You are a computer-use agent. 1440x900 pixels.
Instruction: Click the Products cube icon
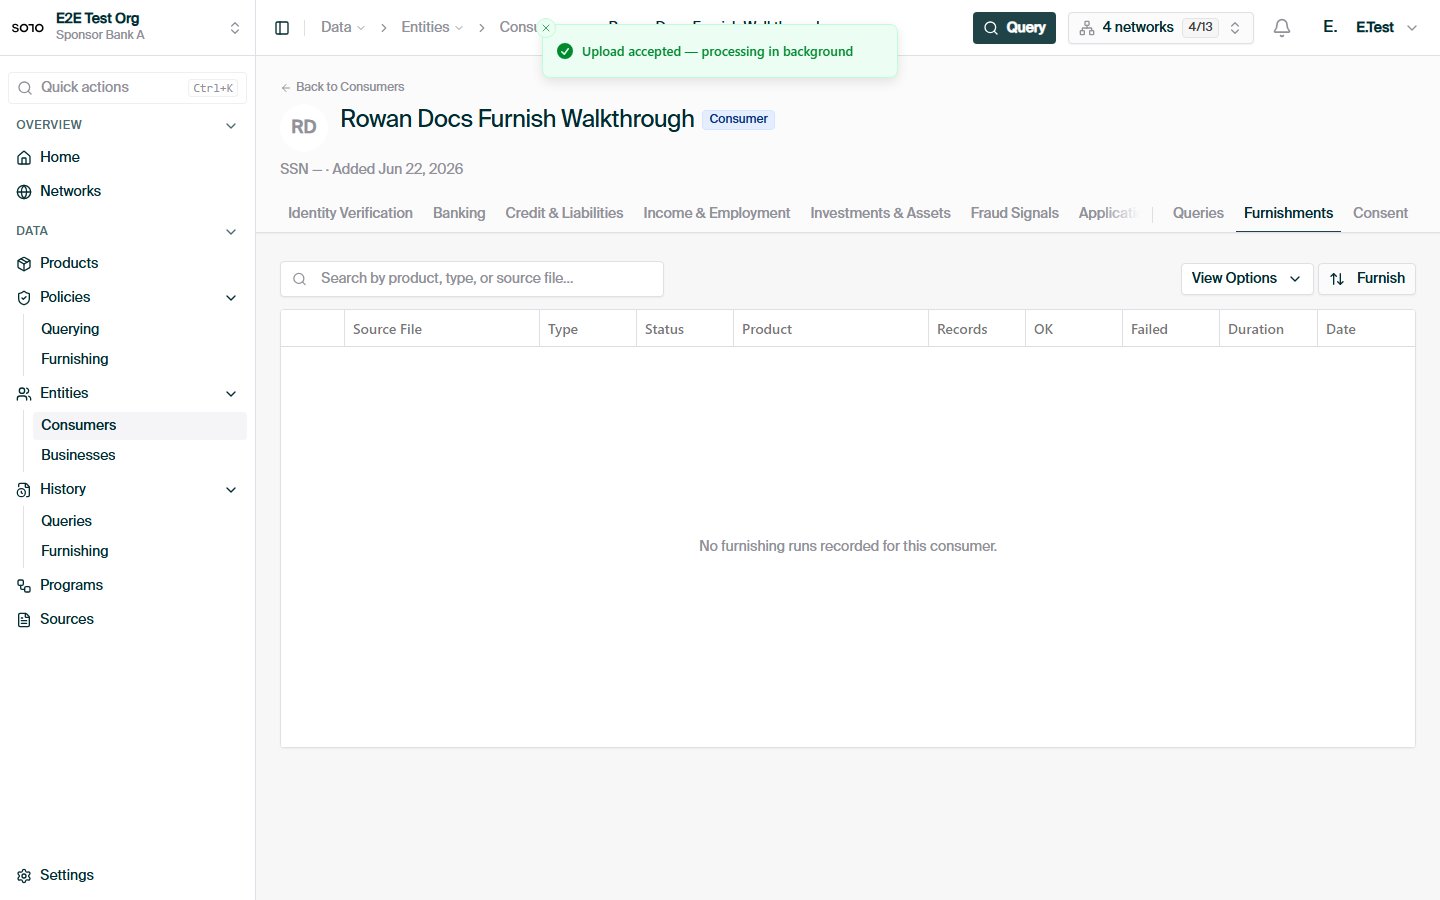[24, 264]
